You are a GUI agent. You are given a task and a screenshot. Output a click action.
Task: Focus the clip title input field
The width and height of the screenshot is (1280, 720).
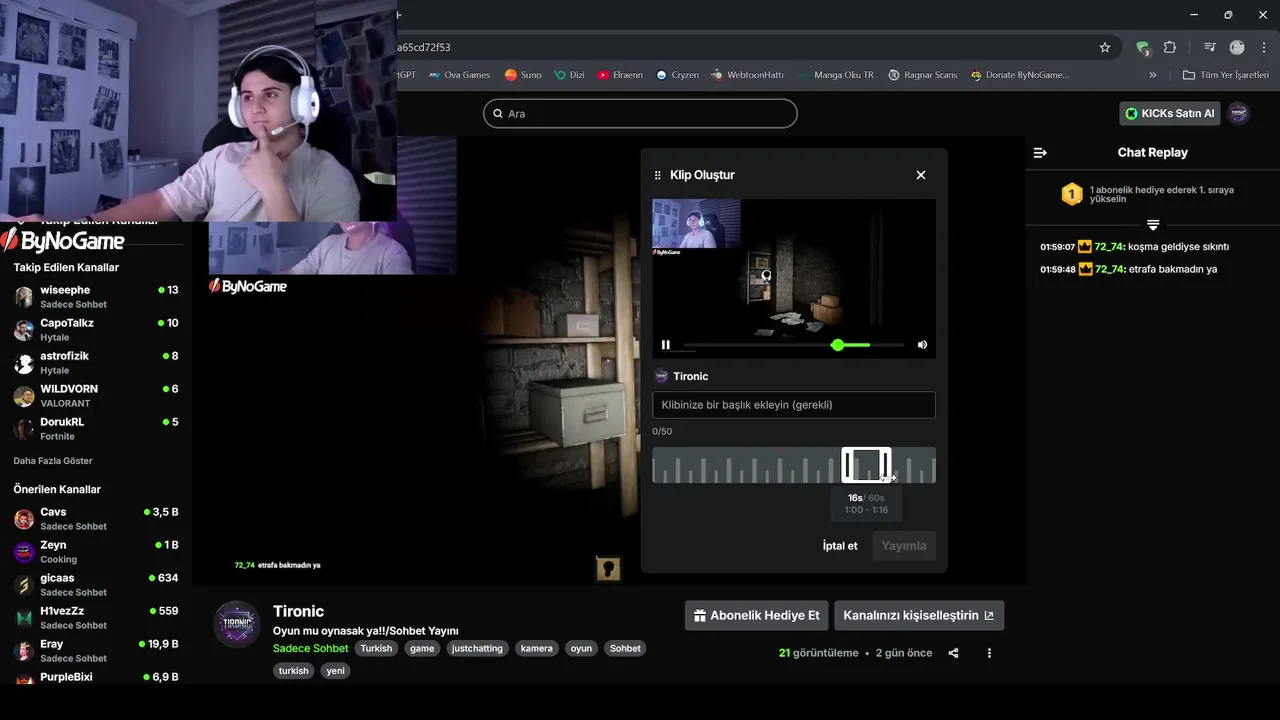click(794, 405)
